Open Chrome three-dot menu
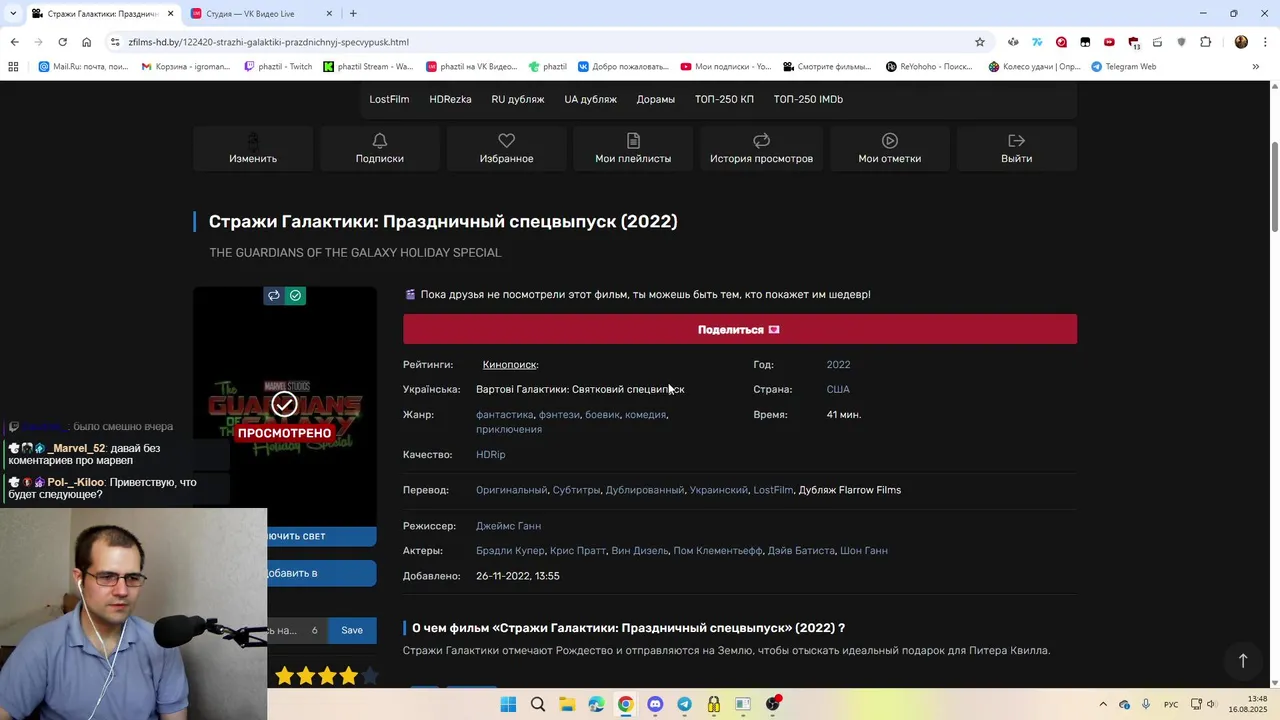The width and height of the screenshot is (1280, 720). pyautogui.click(x=1265, y=42)
